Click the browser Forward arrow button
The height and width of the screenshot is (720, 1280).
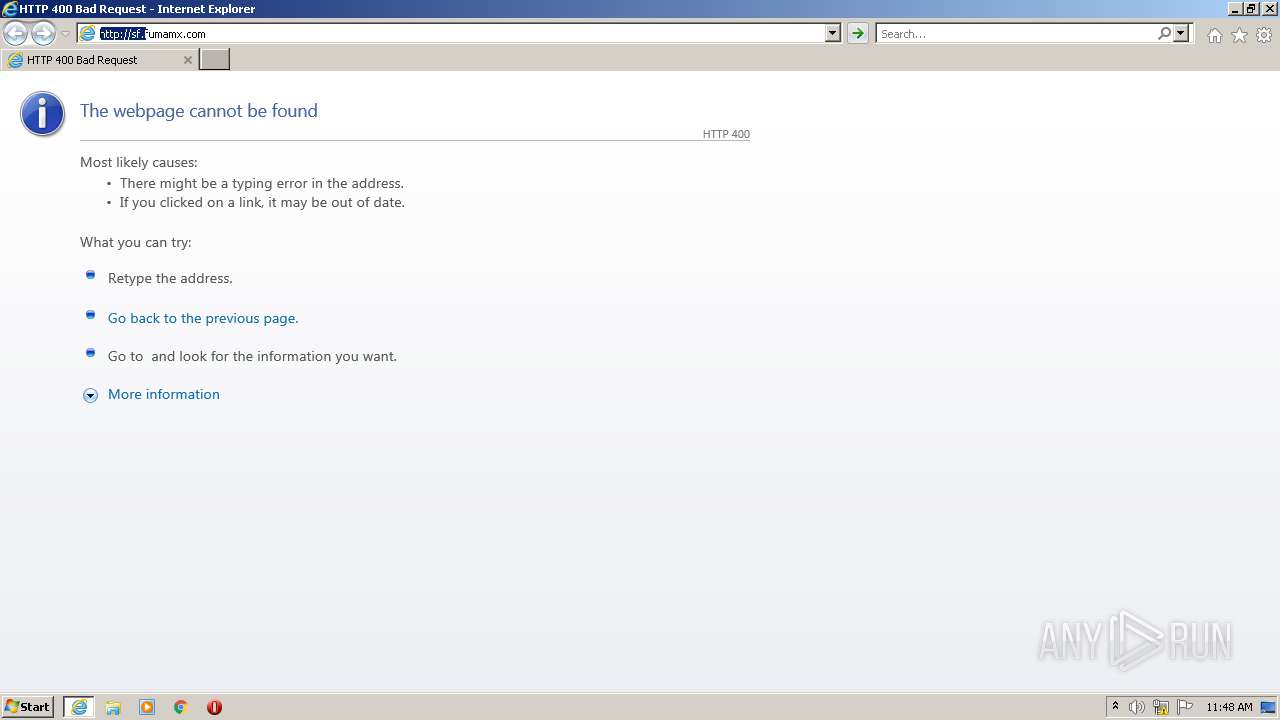coord(43,34)
